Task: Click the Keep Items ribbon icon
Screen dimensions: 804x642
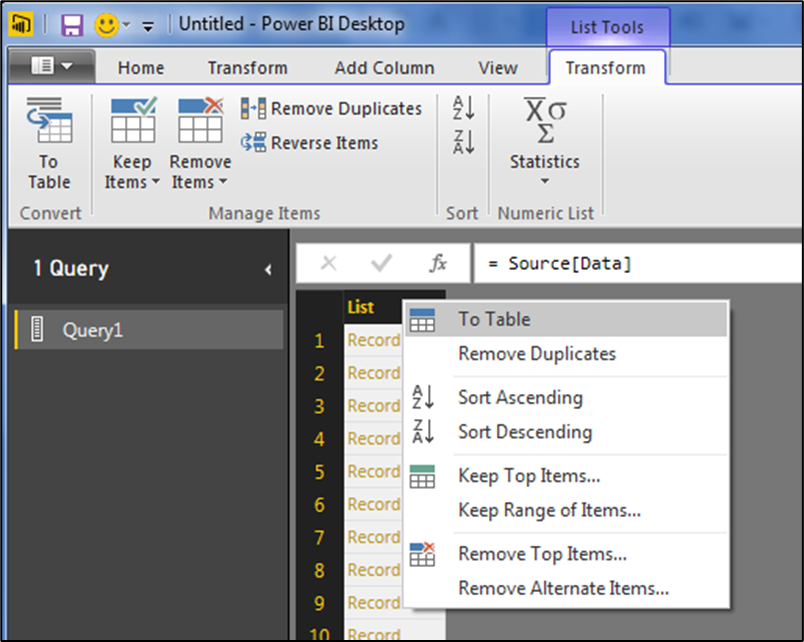Action: point(132,121)
